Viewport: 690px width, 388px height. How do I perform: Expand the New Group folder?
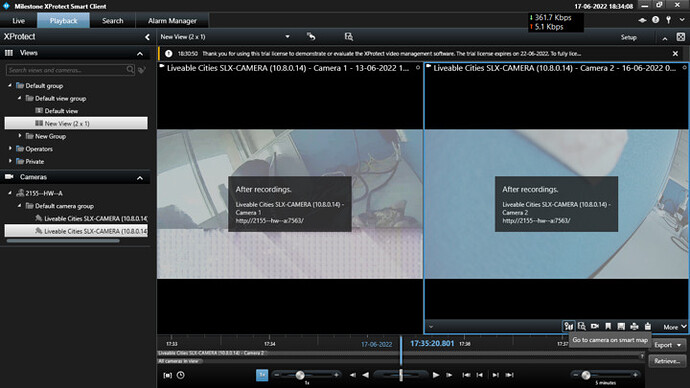pyautogui.click(x=20, y=136)
